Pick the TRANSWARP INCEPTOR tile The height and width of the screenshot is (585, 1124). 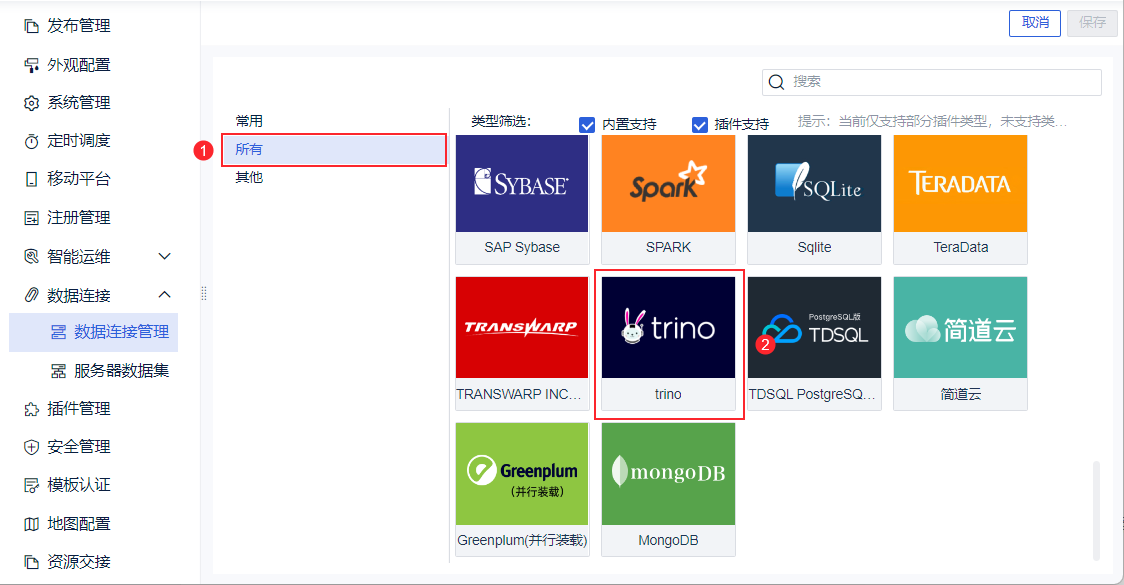pos(522,343)
